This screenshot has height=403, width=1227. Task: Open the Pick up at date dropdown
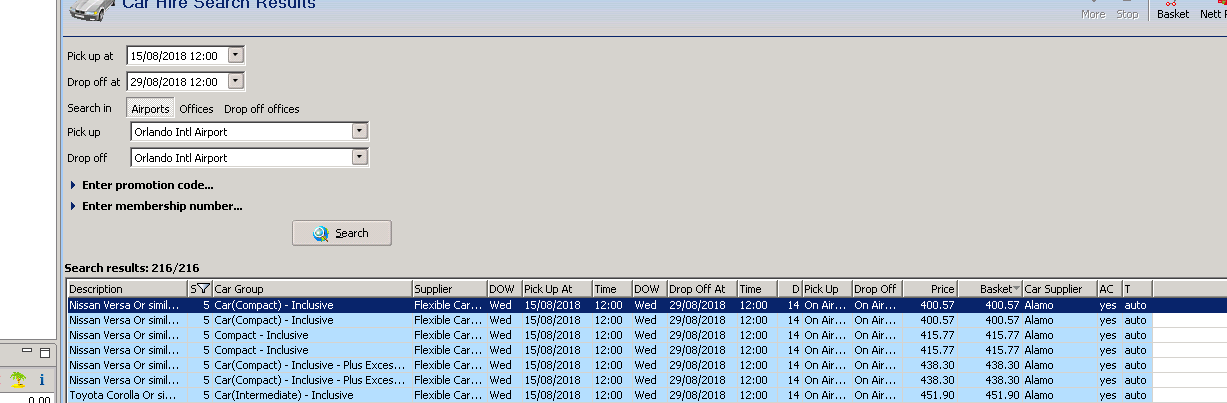point(235,56)
